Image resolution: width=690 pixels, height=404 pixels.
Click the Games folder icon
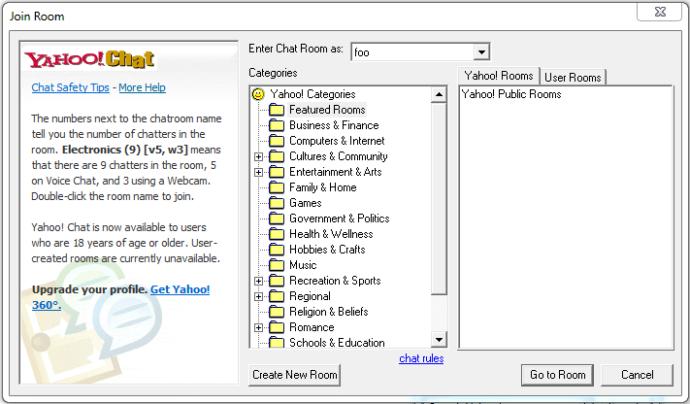tap(276, 203)
